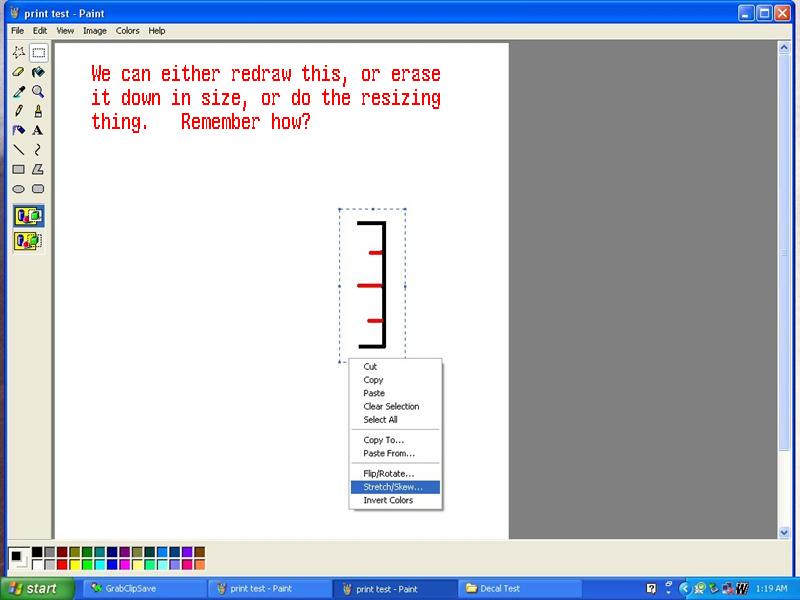Open Decal Test folder from taskbar
The image size is (800, 600).
(x=520, y=589)
